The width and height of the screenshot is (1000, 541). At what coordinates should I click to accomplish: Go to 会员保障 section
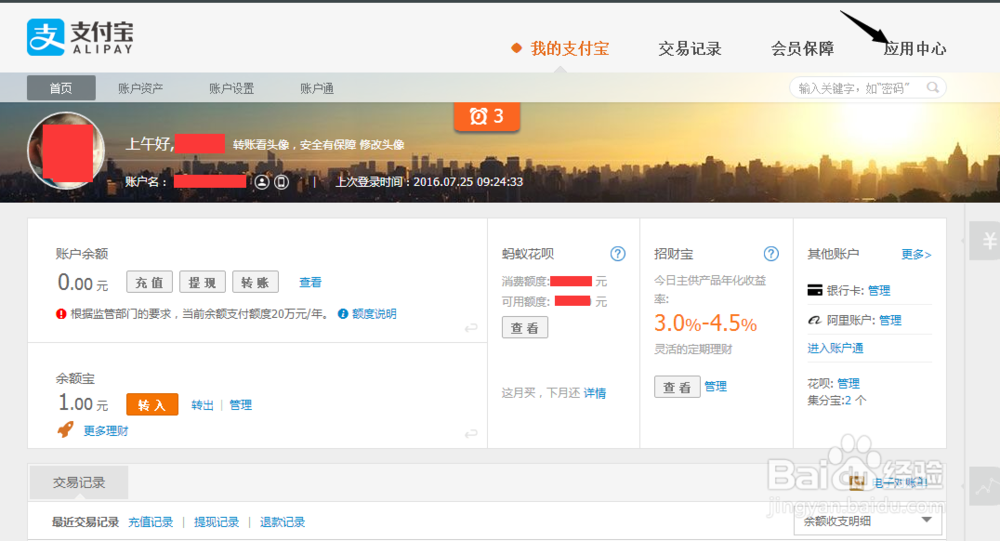[802, 48]
